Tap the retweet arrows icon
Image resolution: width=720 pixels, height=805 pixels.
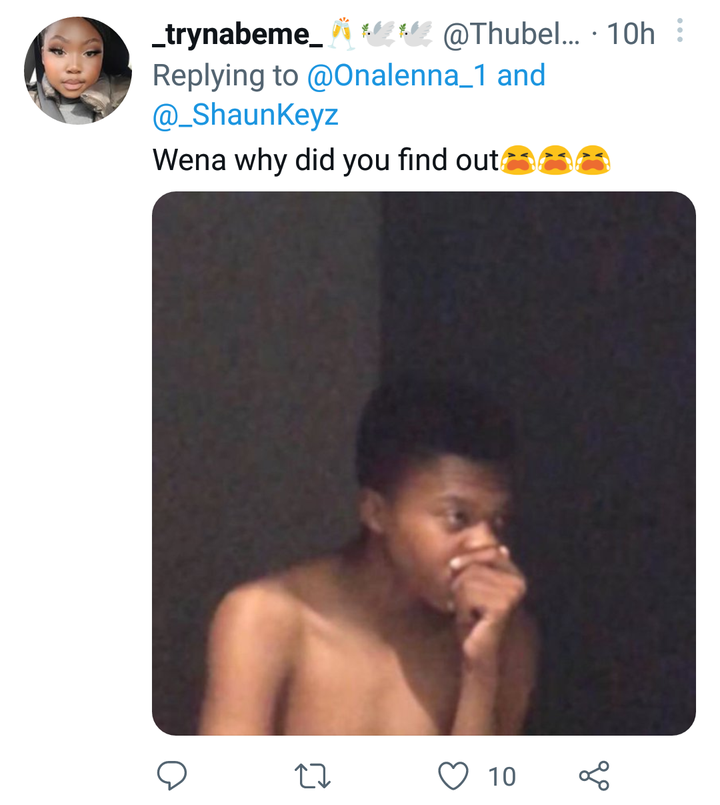(x=312, y=776)
